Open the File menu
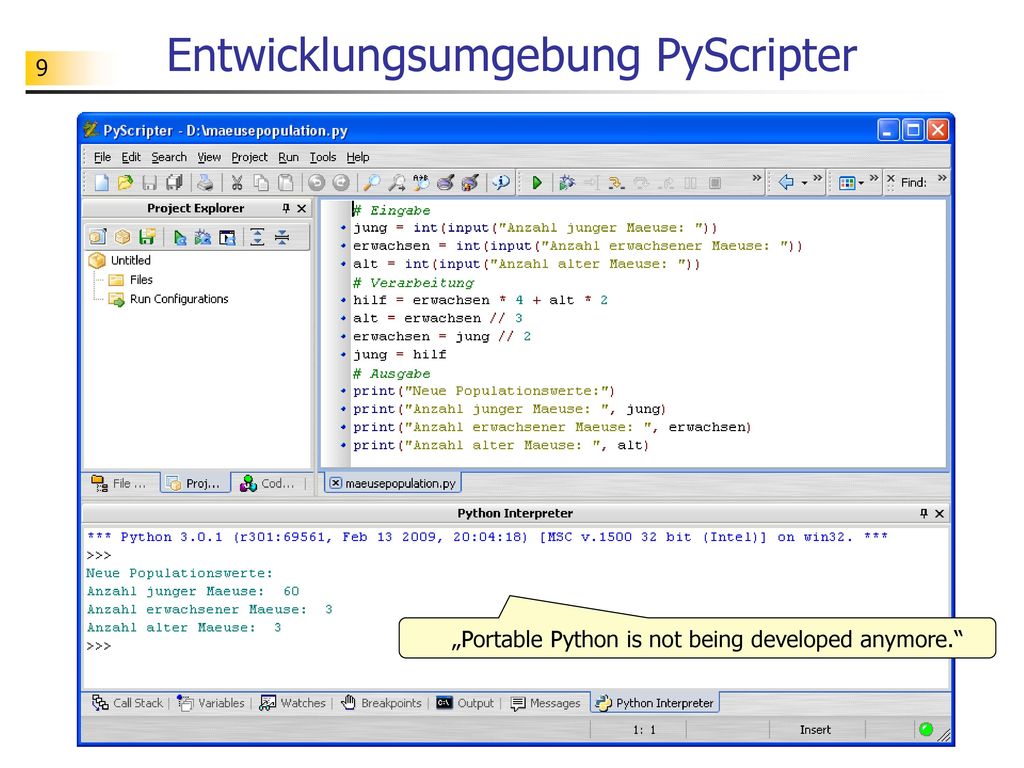The image size is (1024, 768). coord(103,157)
